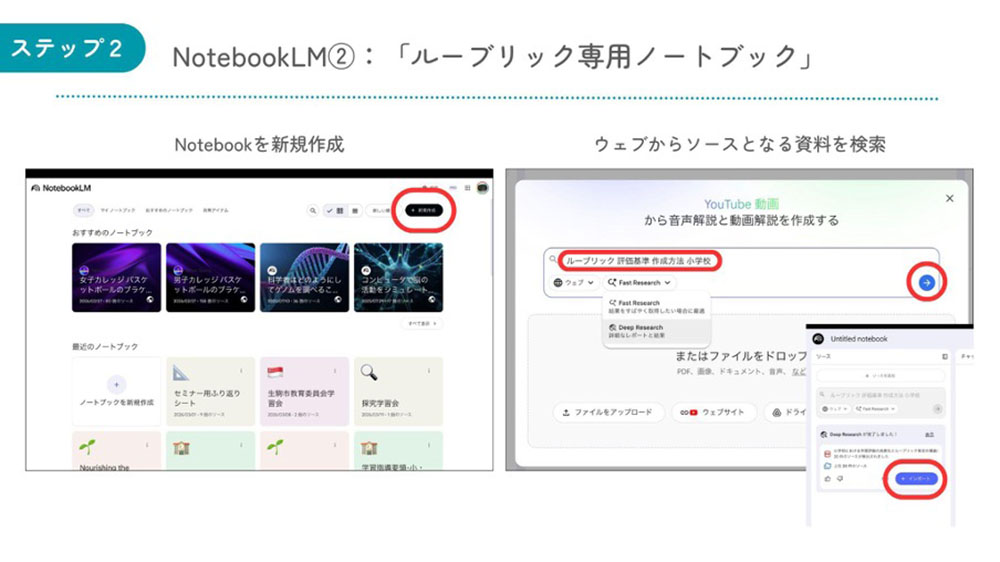Open options menu on セミナー用ふり返りシート card
This screenshot has height=562, width=1000.
tap(241, 371)
